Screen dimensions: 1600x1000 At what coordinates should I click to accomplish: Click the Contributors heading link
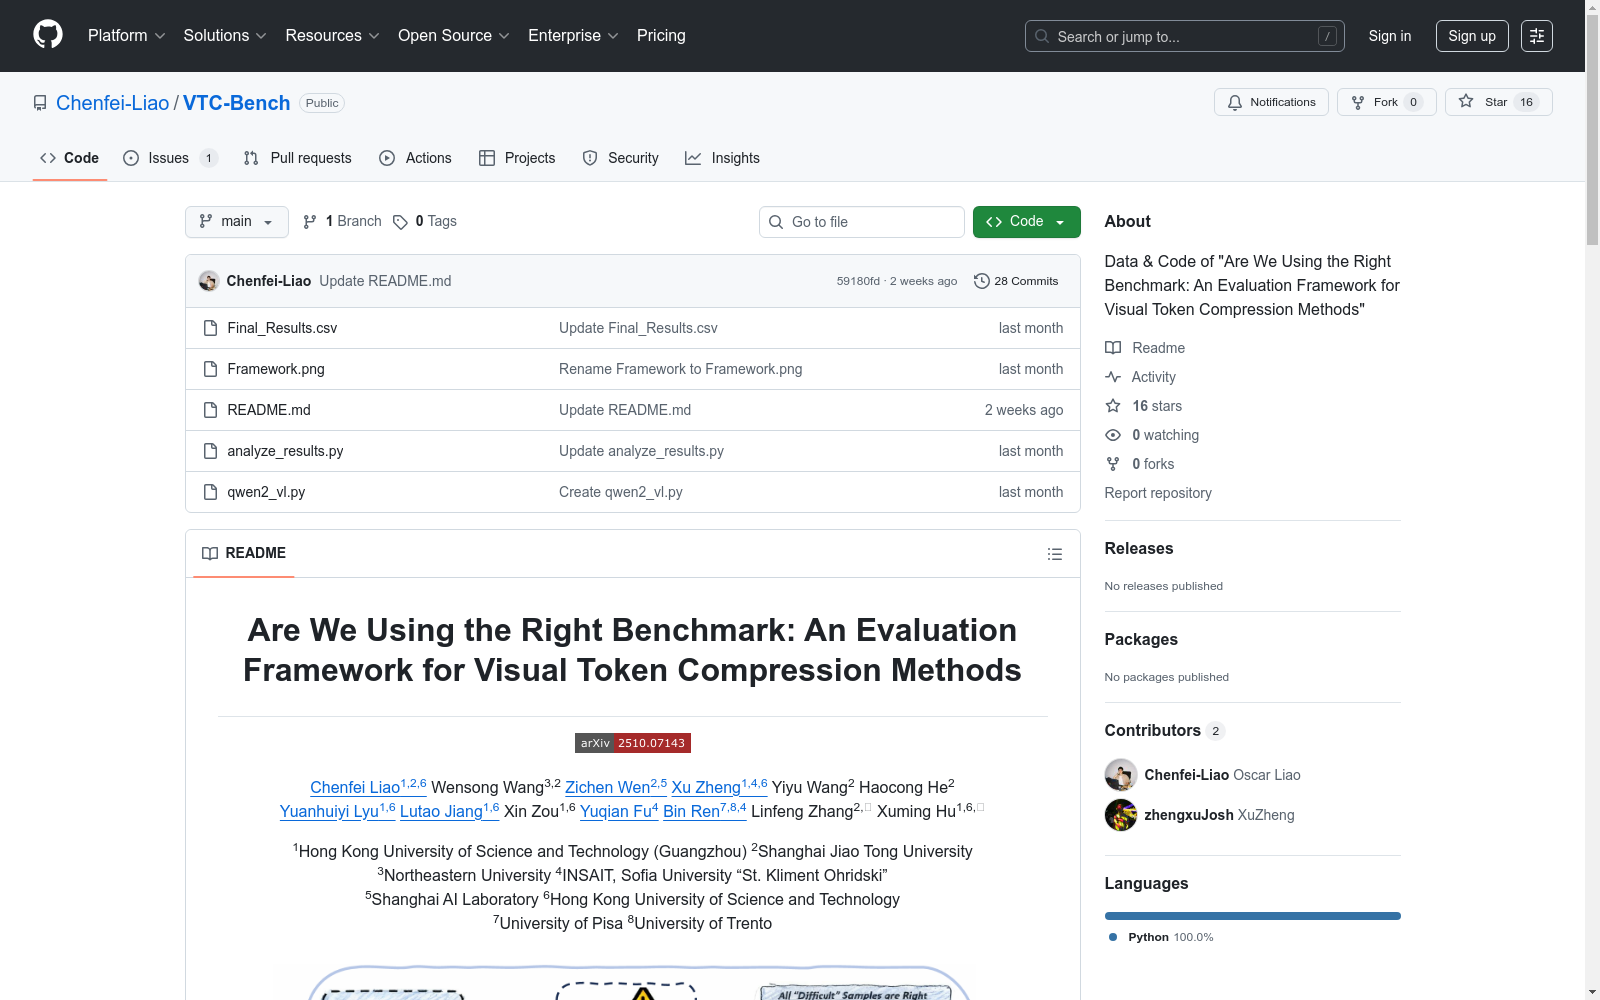point(1164,730)
